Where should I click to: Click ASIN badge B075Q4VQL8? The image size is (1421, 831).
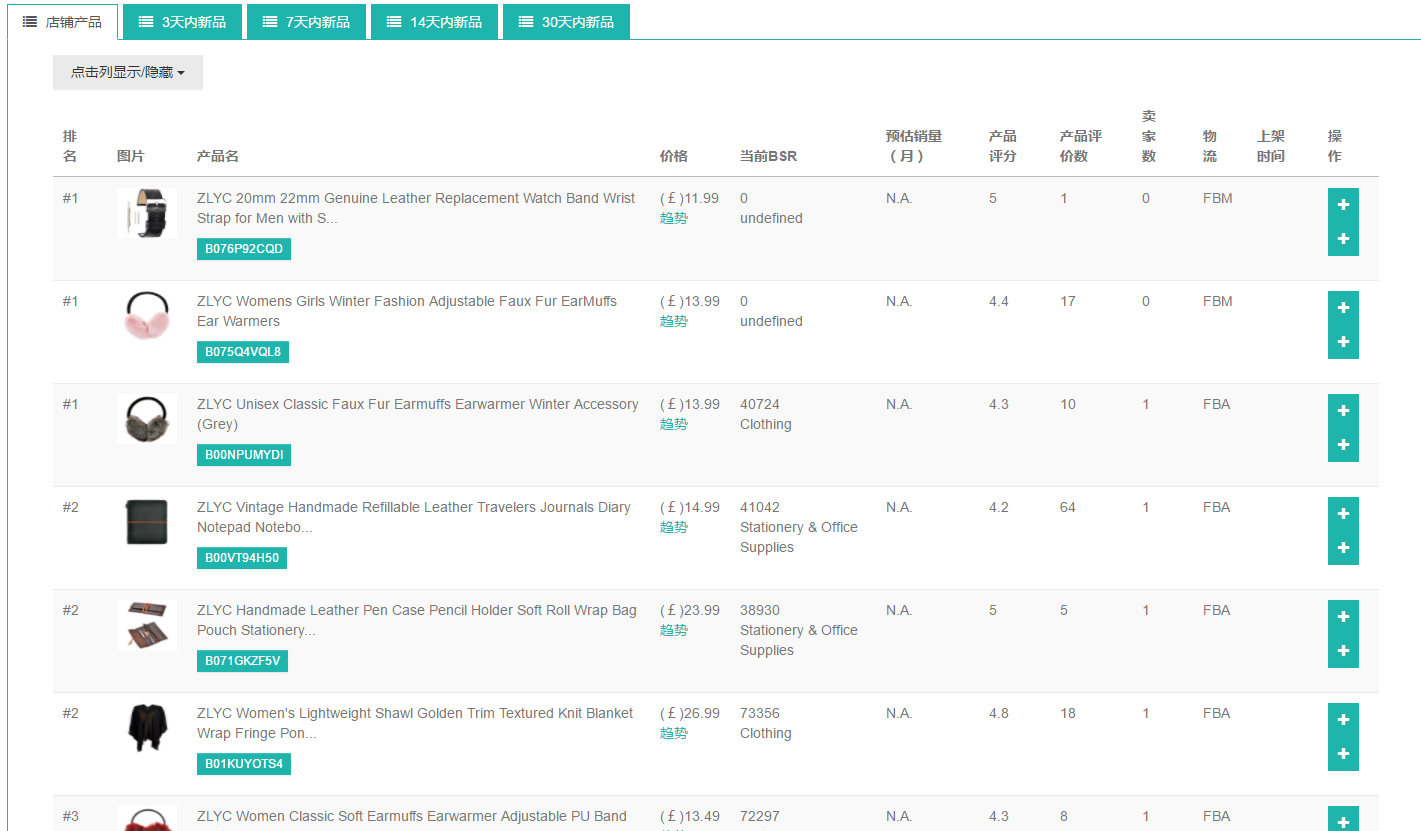(243, 352)
